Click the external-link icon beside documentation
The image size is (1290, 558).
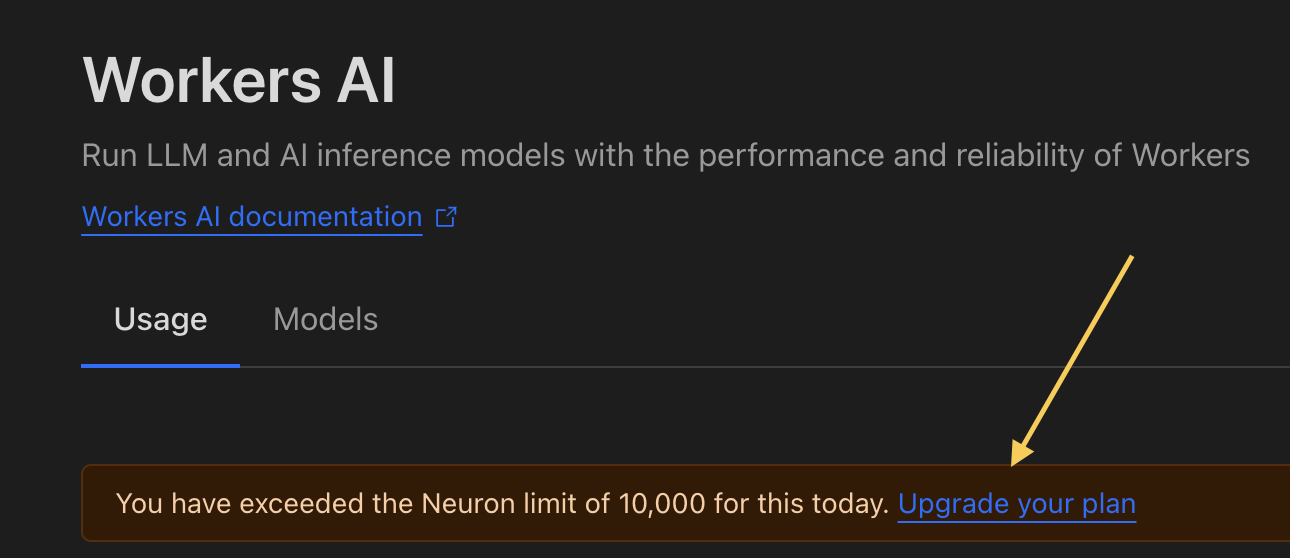pyautogui.click(x=447, y=217)
